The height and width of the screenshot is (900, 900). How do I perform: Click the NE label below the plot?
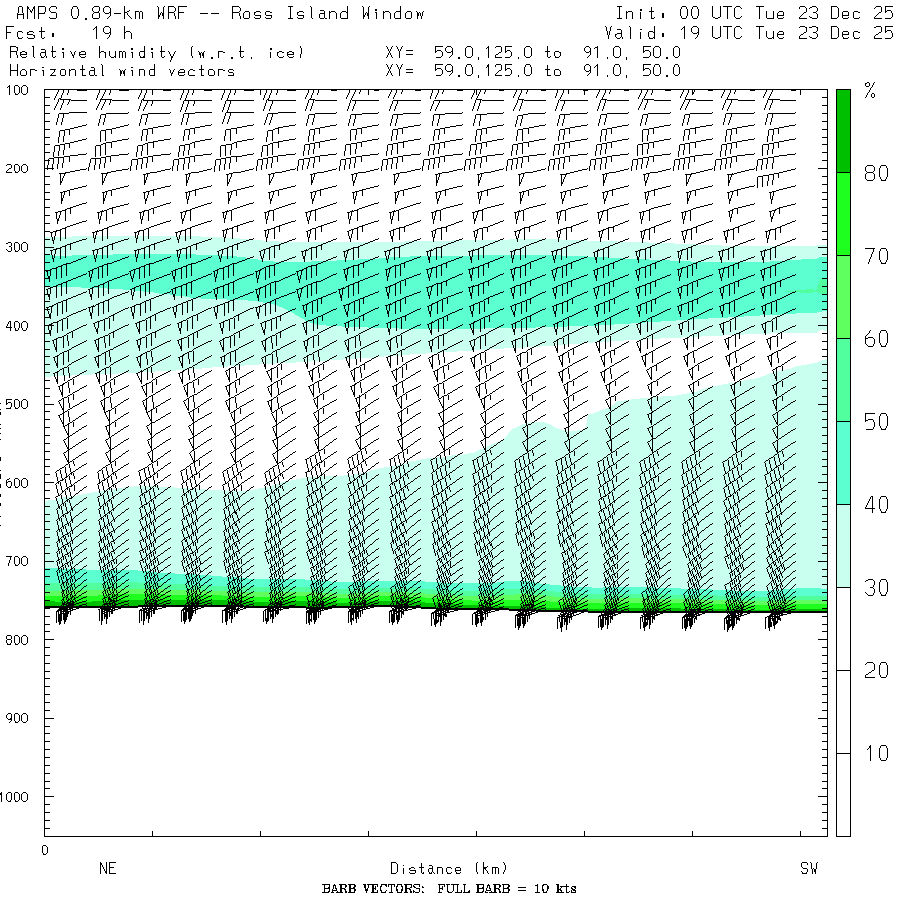tap(107, 869)
